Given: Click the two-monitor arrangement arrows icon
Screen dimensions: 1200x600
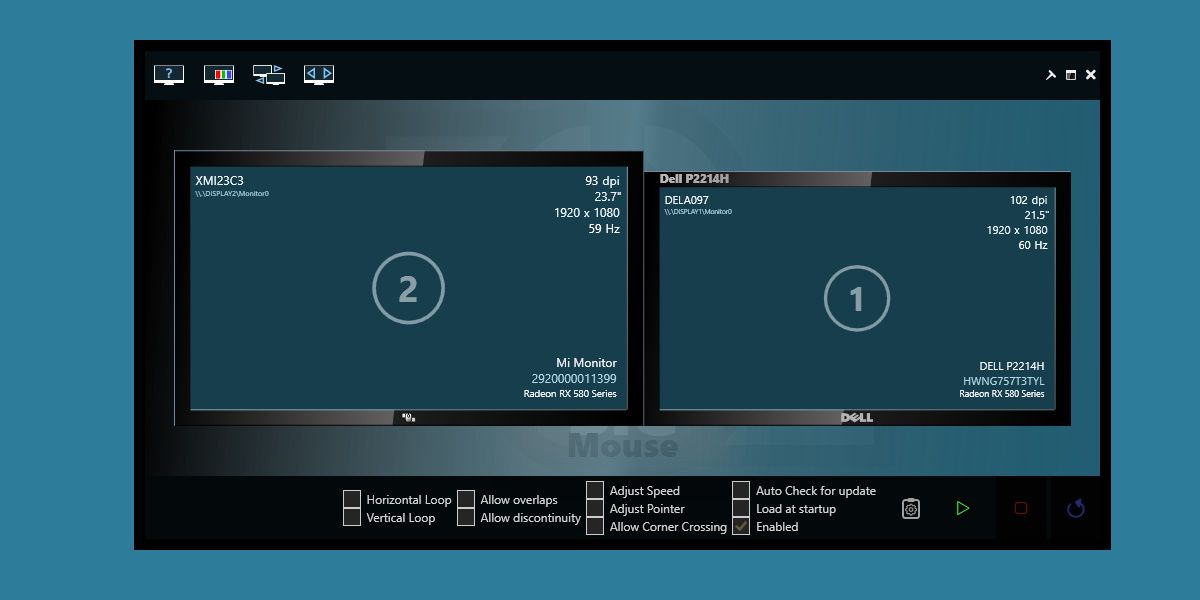Looking at the screenshot, I should 269,74.
